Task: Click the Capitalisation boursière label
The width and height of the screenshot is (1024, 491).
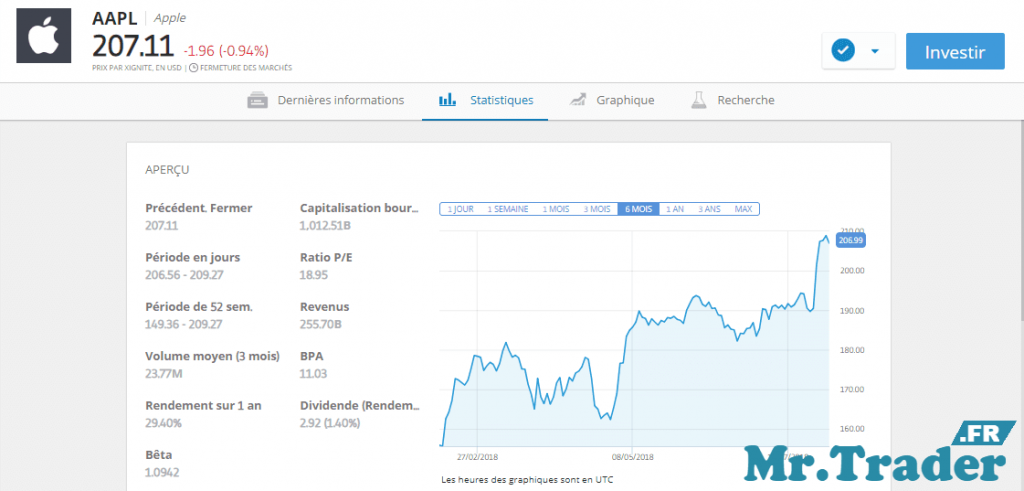Action: 359,208
